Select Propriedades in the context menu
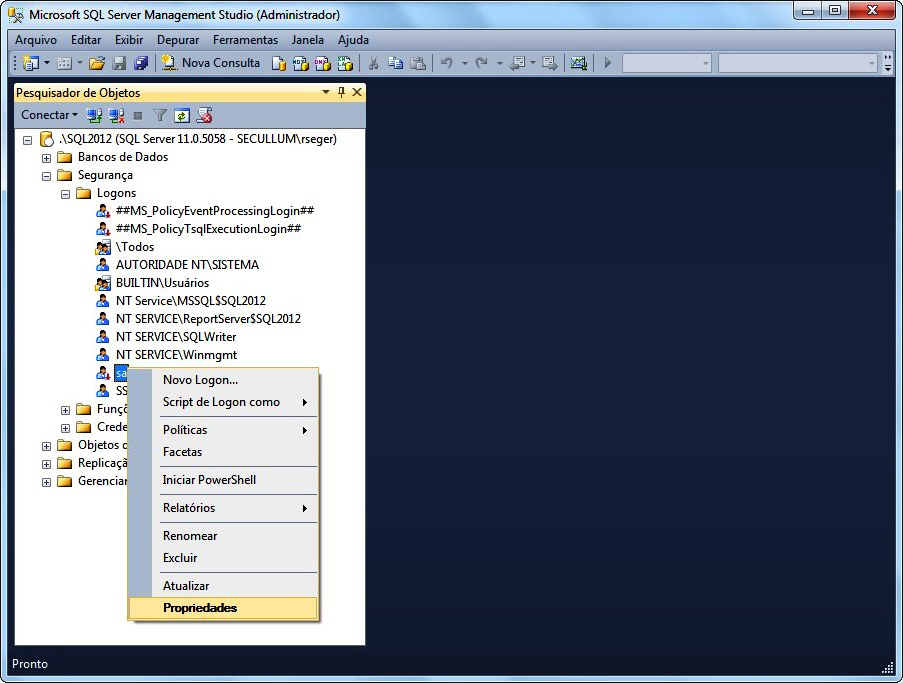The width and height of the screenshot is (903, 683). point(200,608)
